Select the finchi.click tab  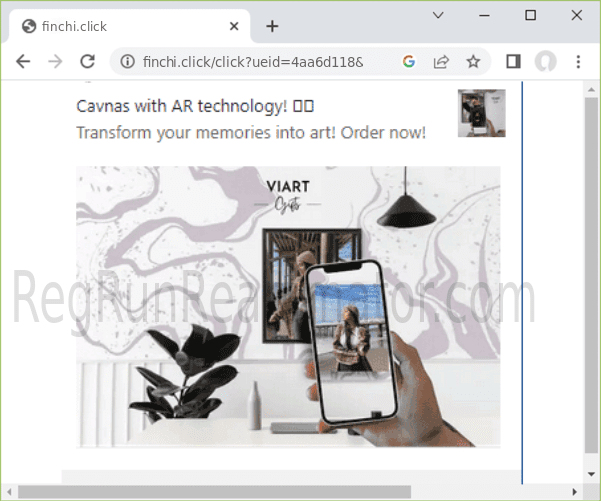point(120,26)
